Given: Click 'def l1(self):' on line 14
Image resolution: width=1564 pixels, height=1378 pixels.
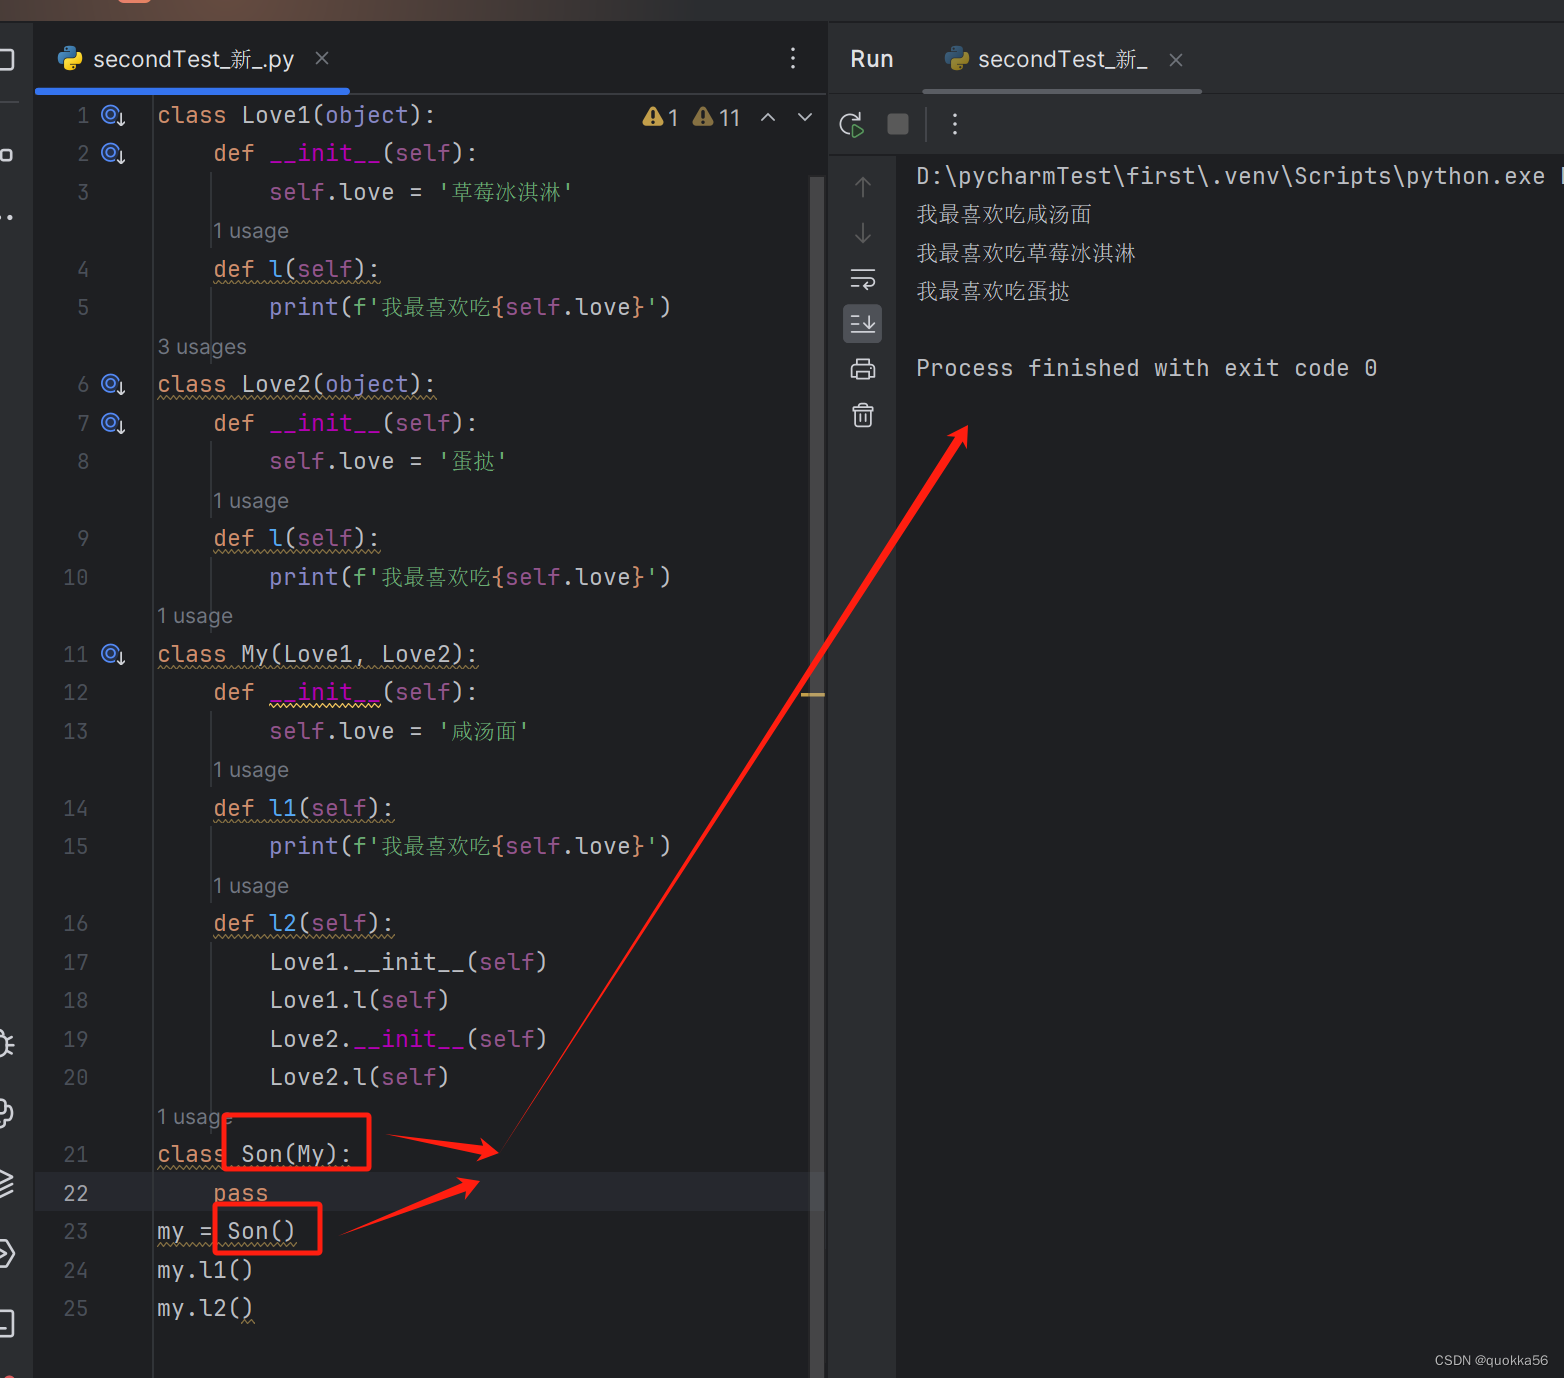Looking at the screenshot, I should pos(303,809).
